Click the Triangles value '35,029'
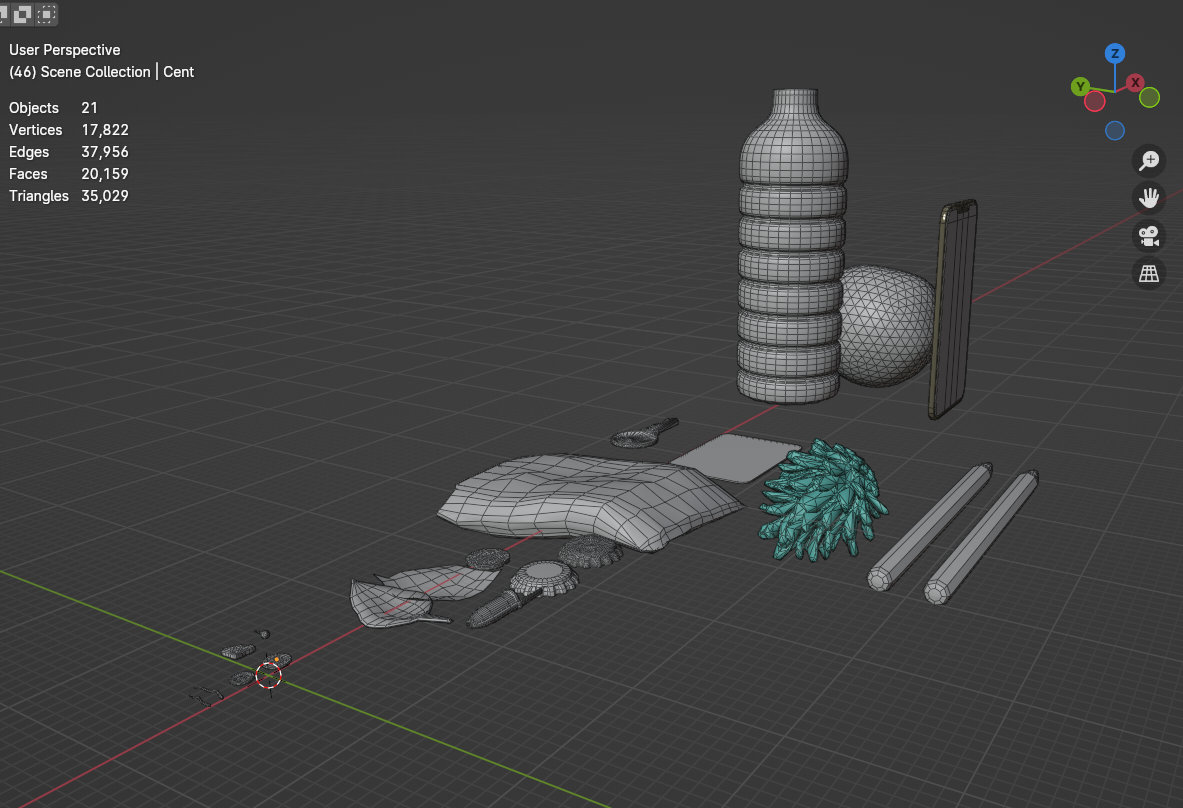 (105, 195)
